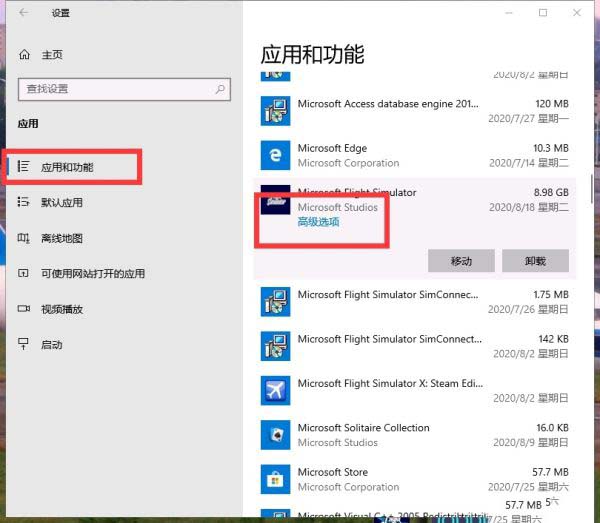Viewport: 600px width, 523px height.
Task: Open the 高级选项 link
Action: [x=318, y=222]
